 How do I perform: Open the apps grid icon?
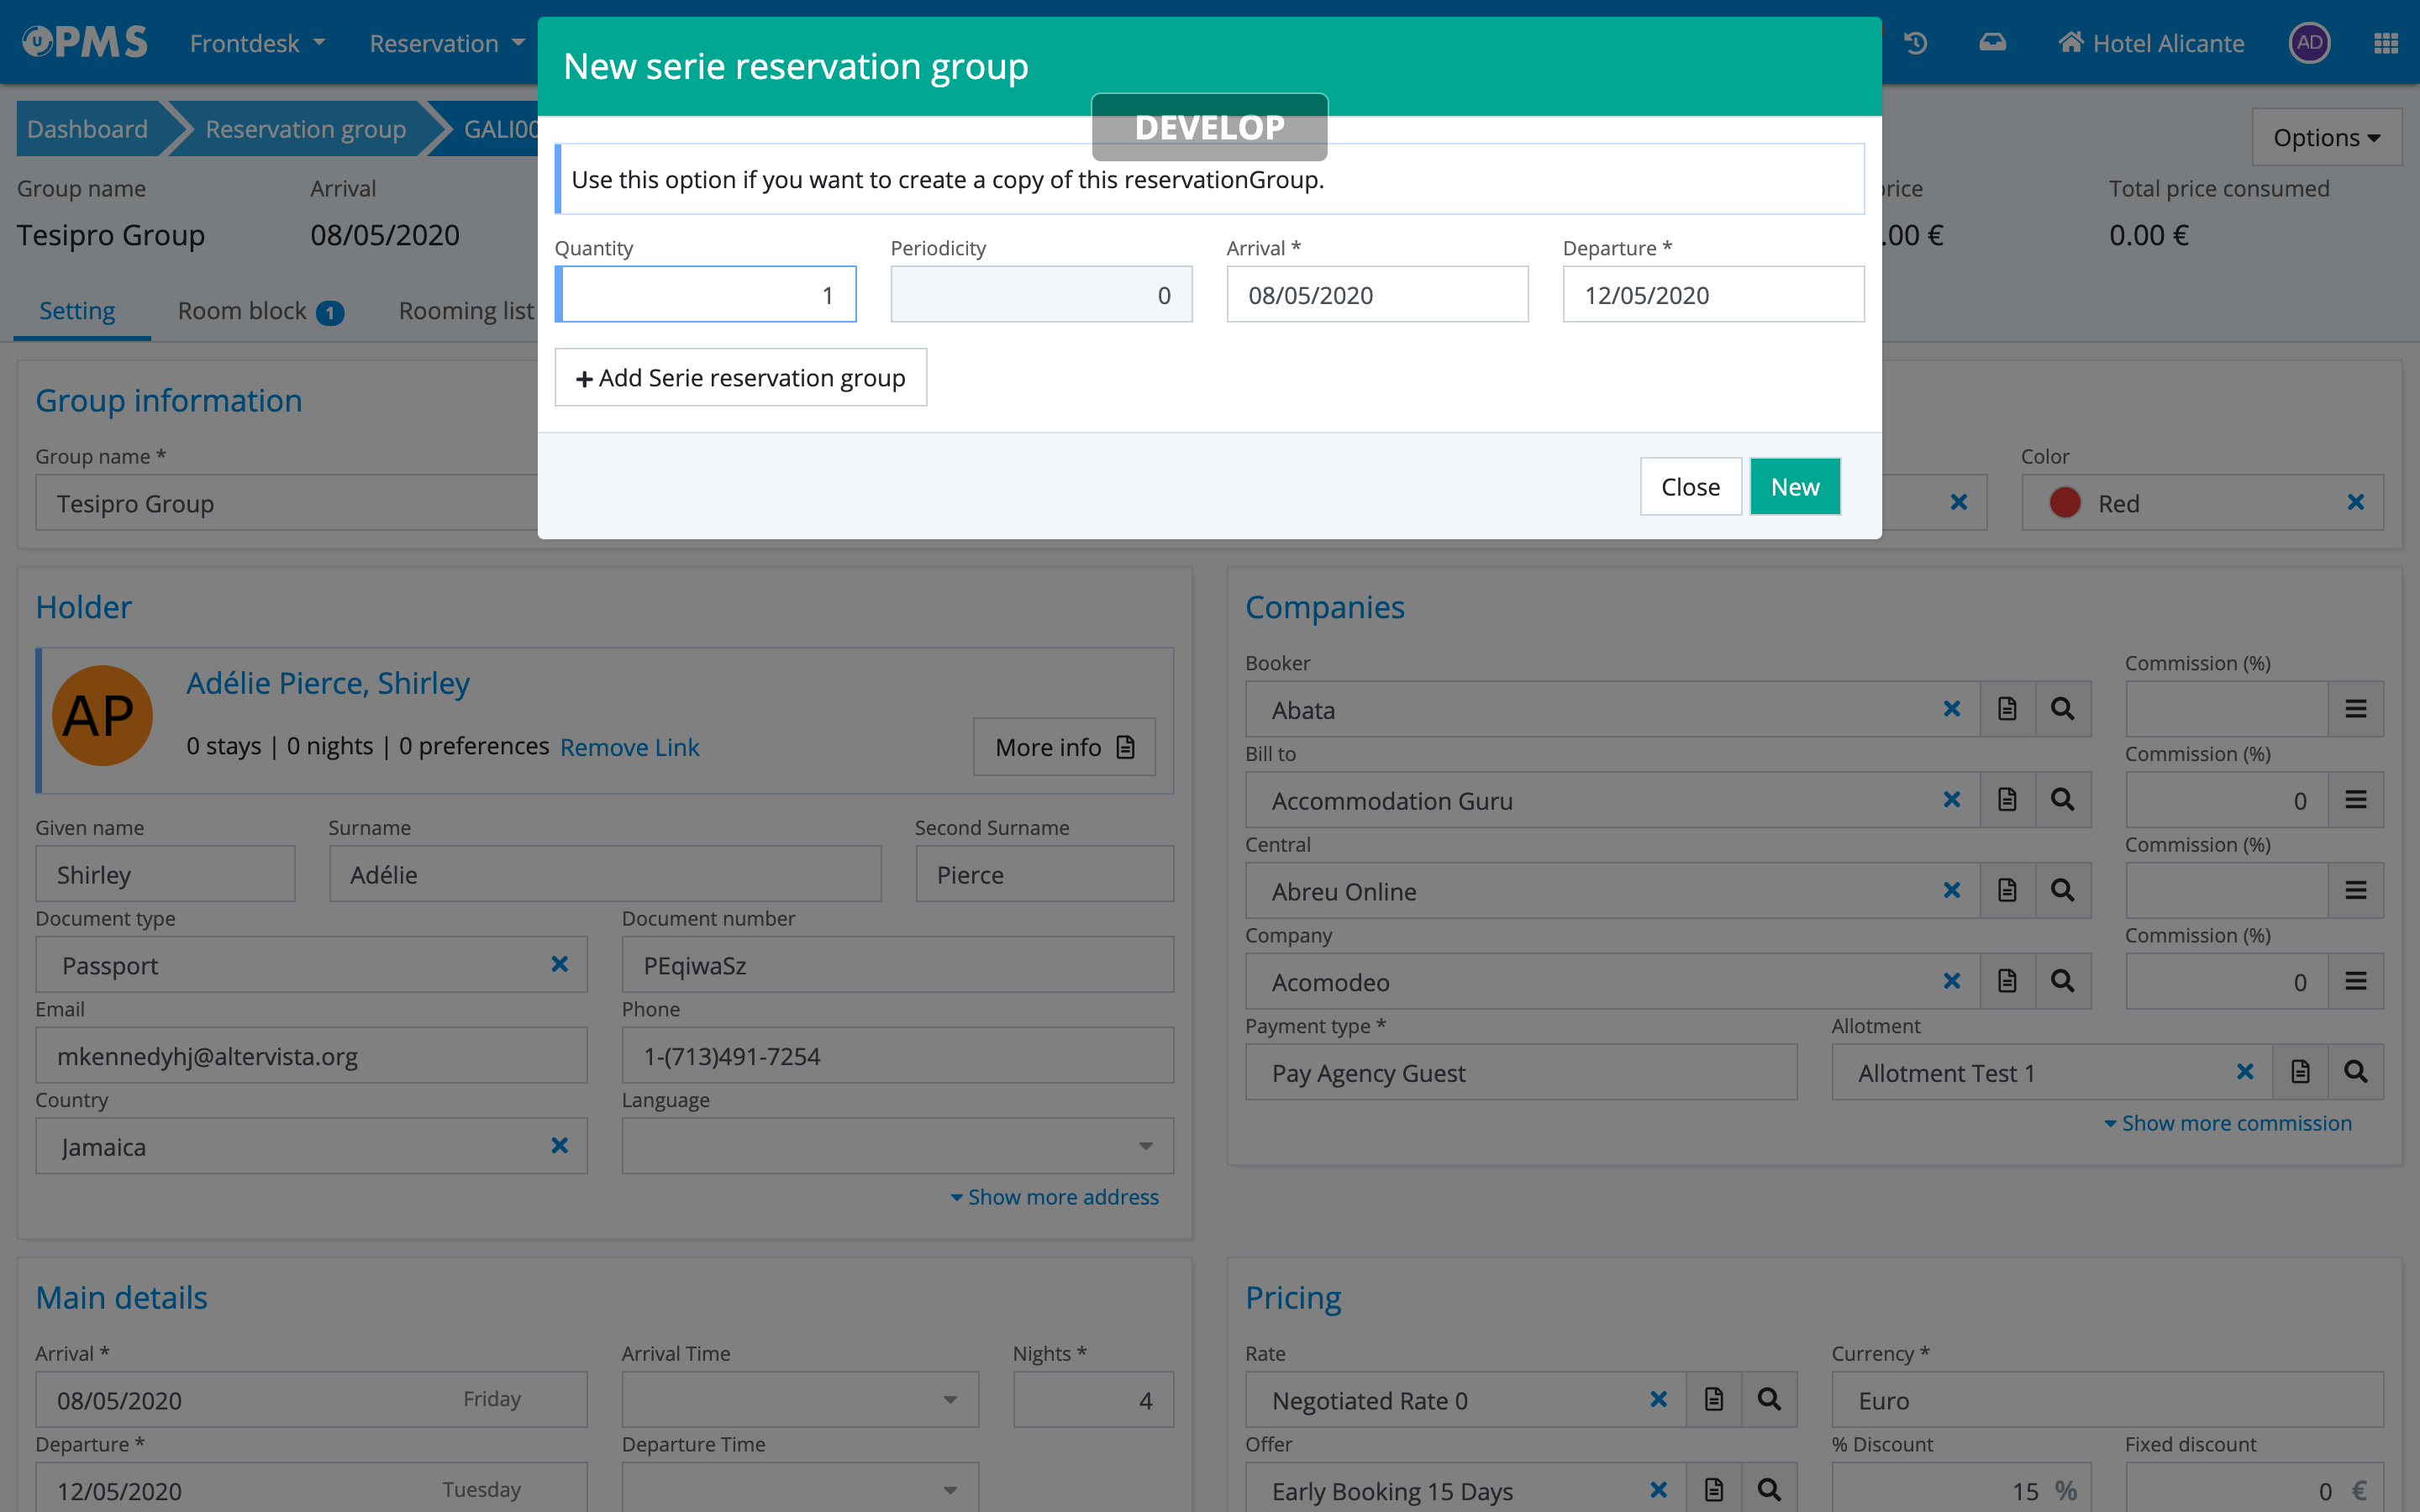pyautogui.click(x=2385, y=43)
